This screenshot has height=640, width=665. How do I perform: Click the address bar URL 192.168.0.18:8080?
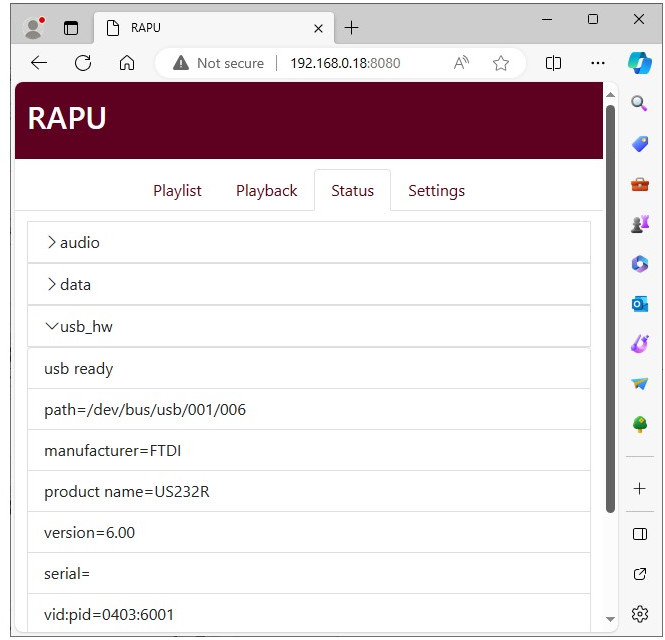pos(345,63)
